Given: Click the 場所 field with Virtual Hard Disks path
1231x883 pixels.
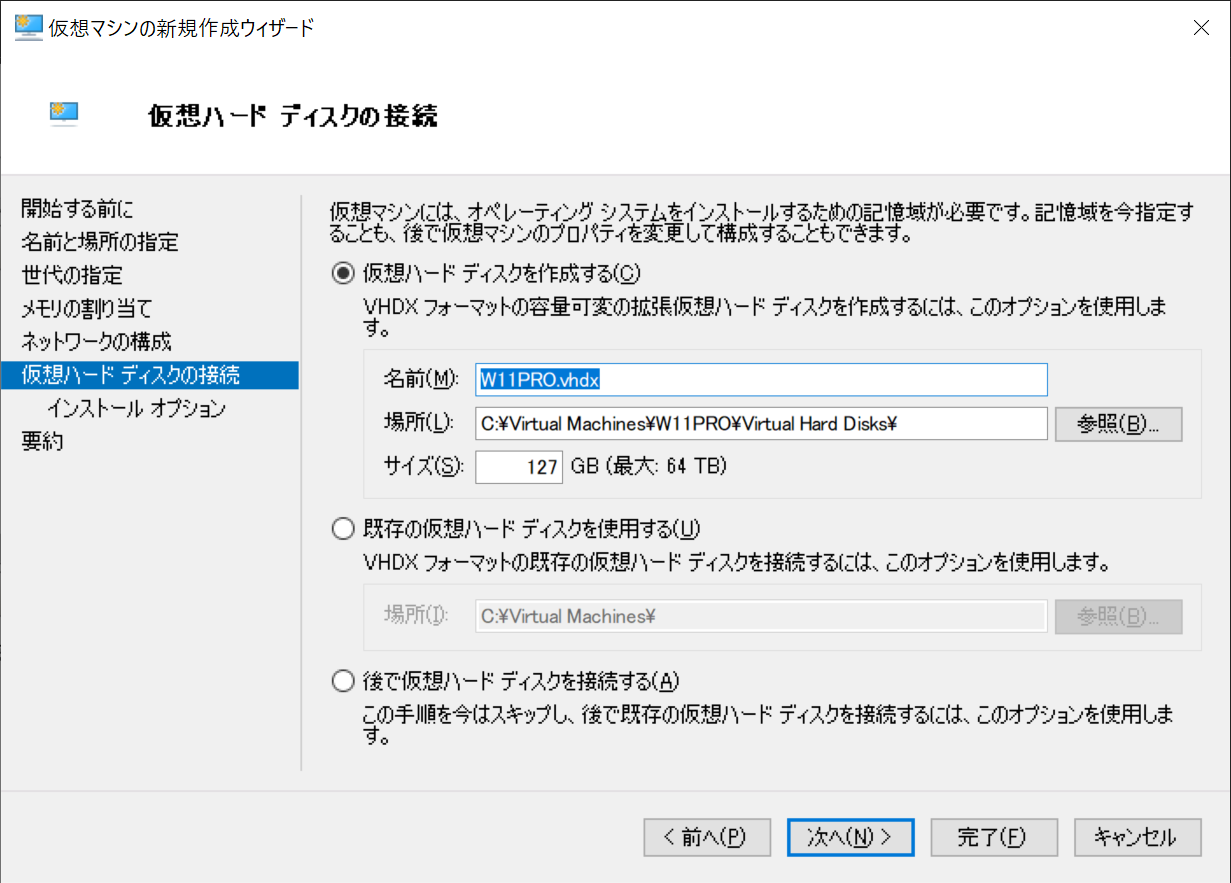Looking at the screenshot, I should 761,424.
